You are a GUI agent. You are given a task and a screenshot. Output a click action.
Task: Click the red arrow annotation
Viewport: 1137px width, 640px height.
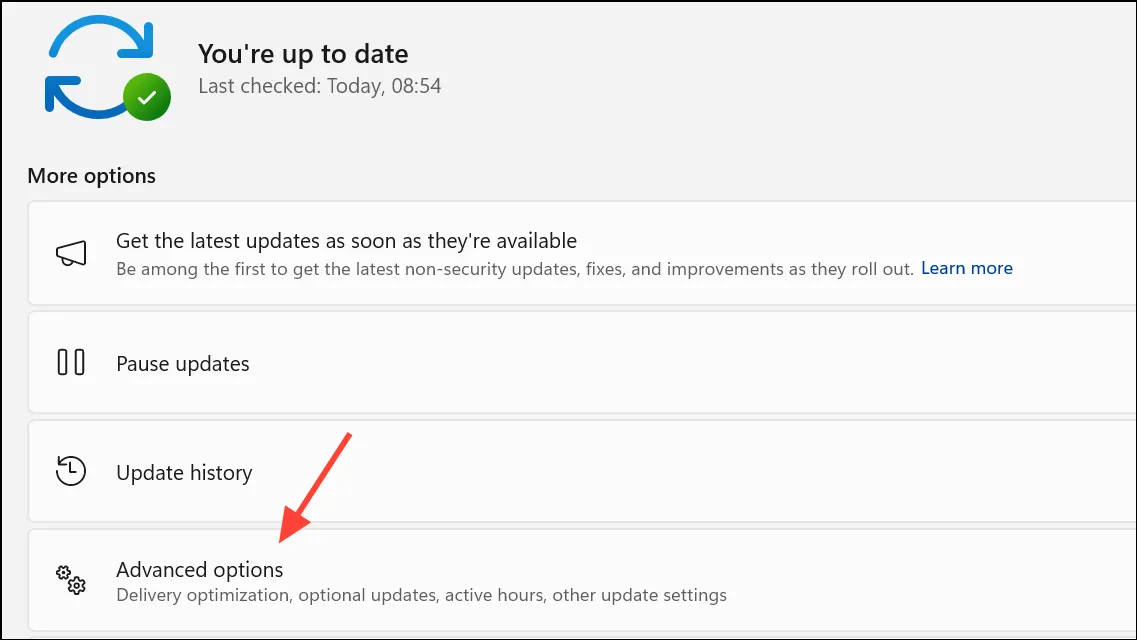coord(315,488)
